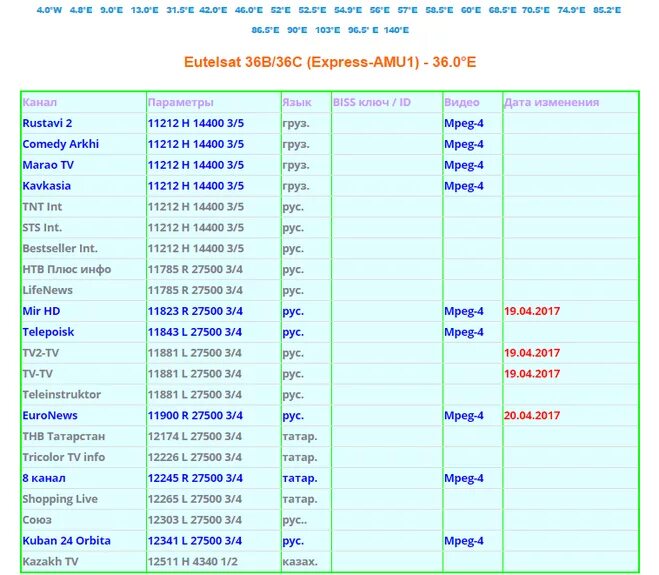This screenshot has width=659, height=575.
Task: Open the 86.5°E satellite link
Action: [x=265, y=30]
